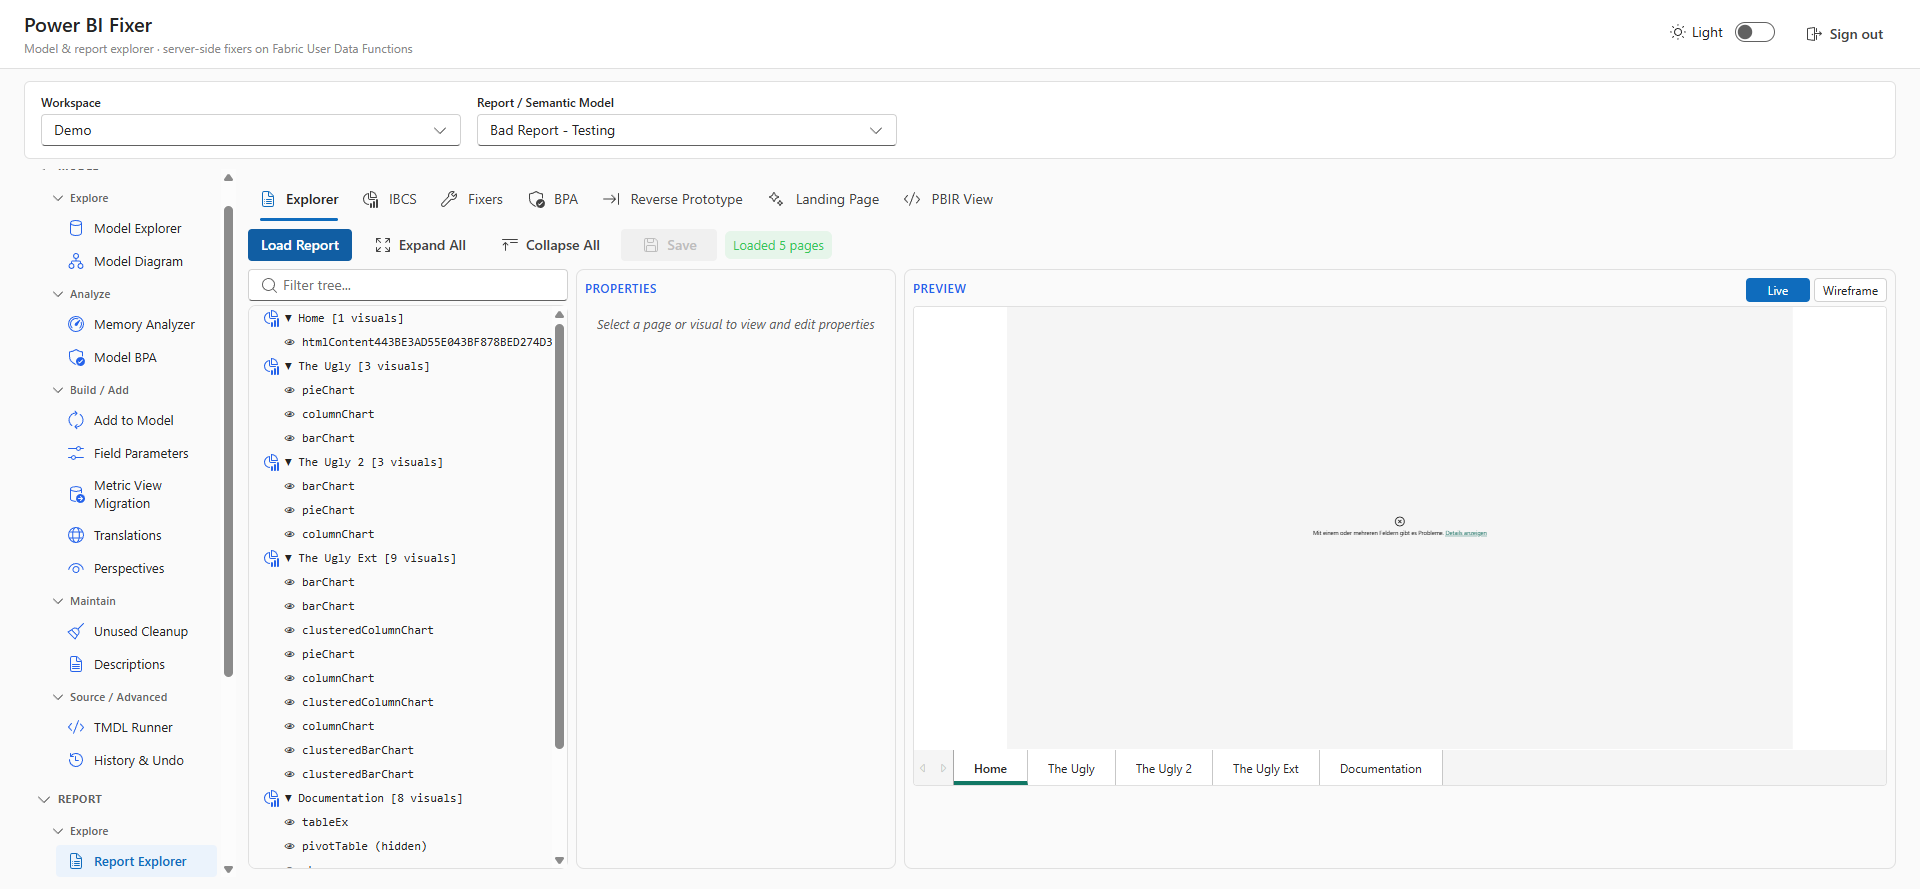Click Add to Model icon
This screenshot has width=1920, height=889.
pos(76,420)
